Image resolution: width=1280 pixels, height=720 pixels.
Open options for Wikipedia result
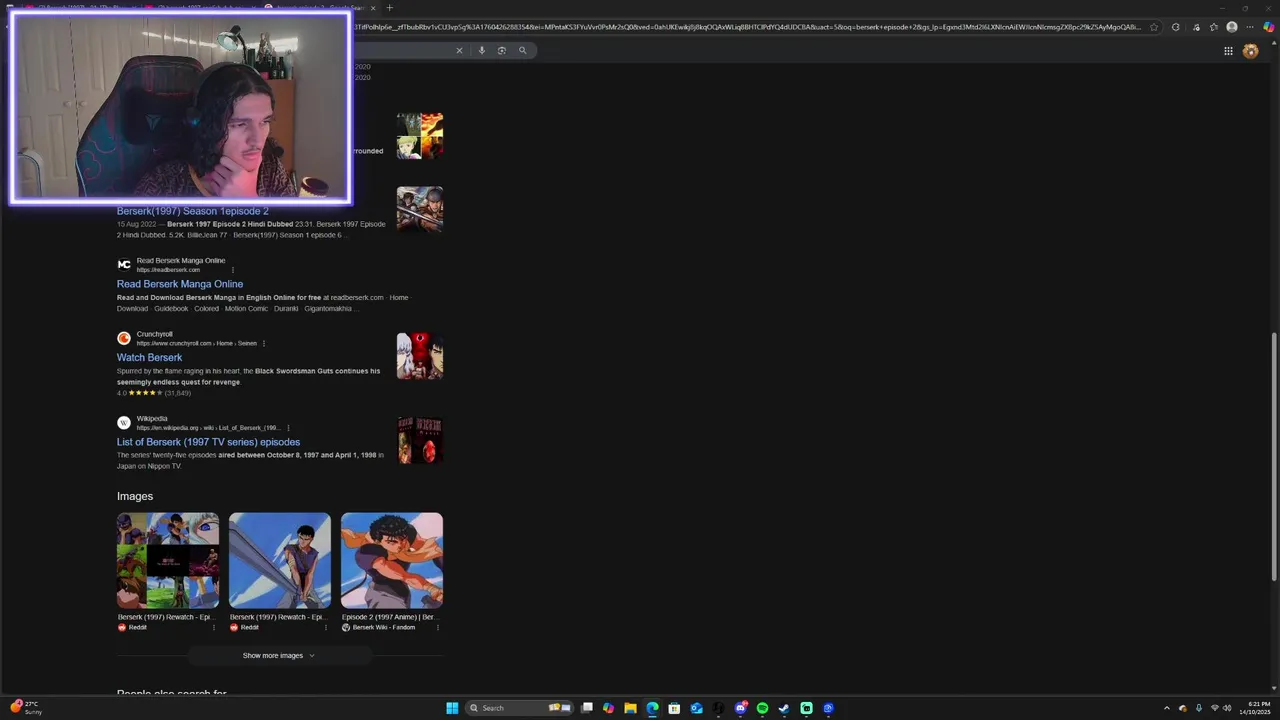pyautogui.click(x=288, y=428)
